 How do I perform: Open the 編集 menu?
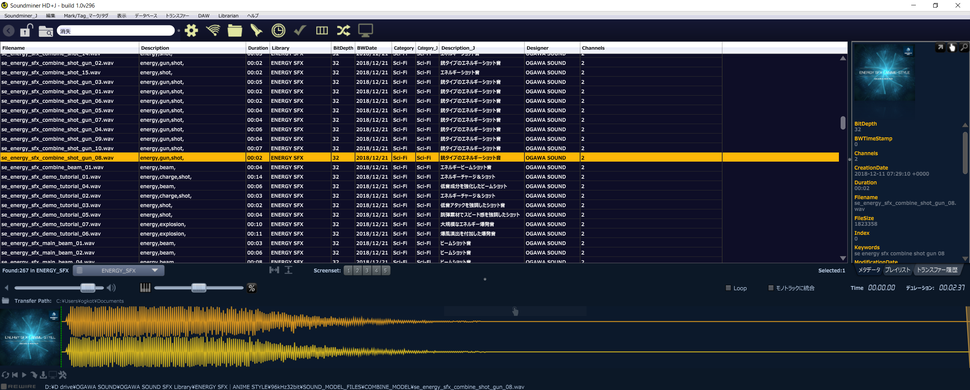(x=51, y=14)
